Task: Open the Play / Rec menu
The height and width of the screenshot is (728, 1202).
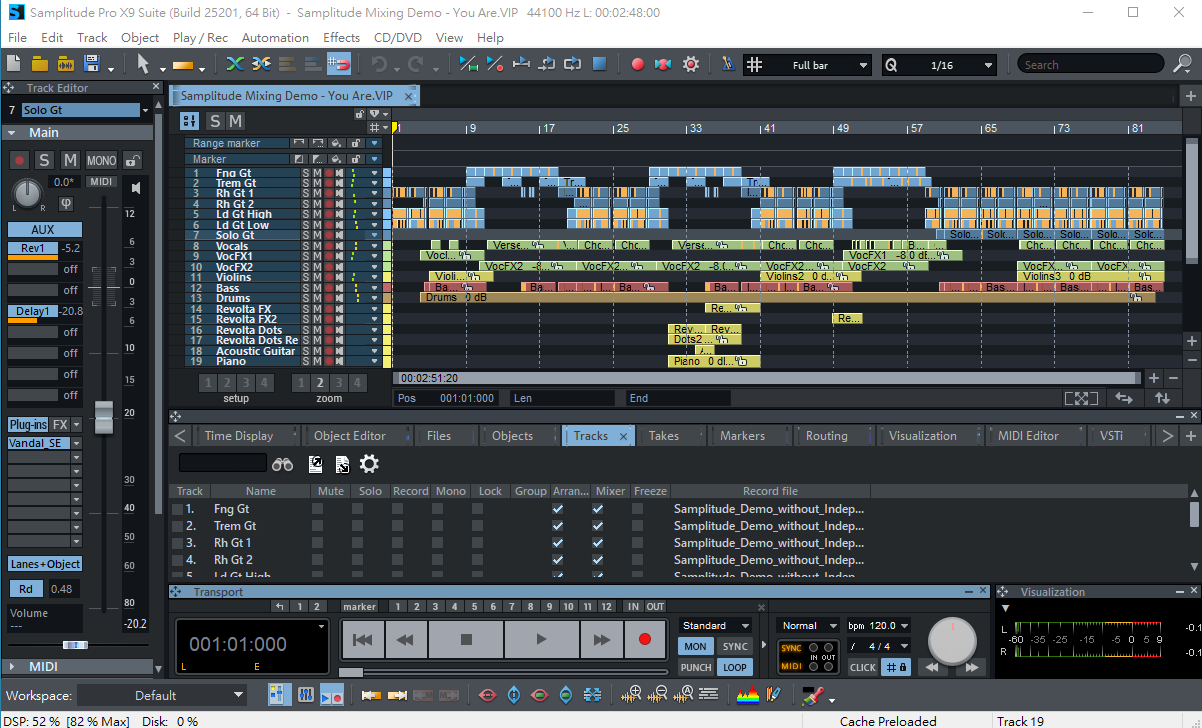Action: point(200,37)
